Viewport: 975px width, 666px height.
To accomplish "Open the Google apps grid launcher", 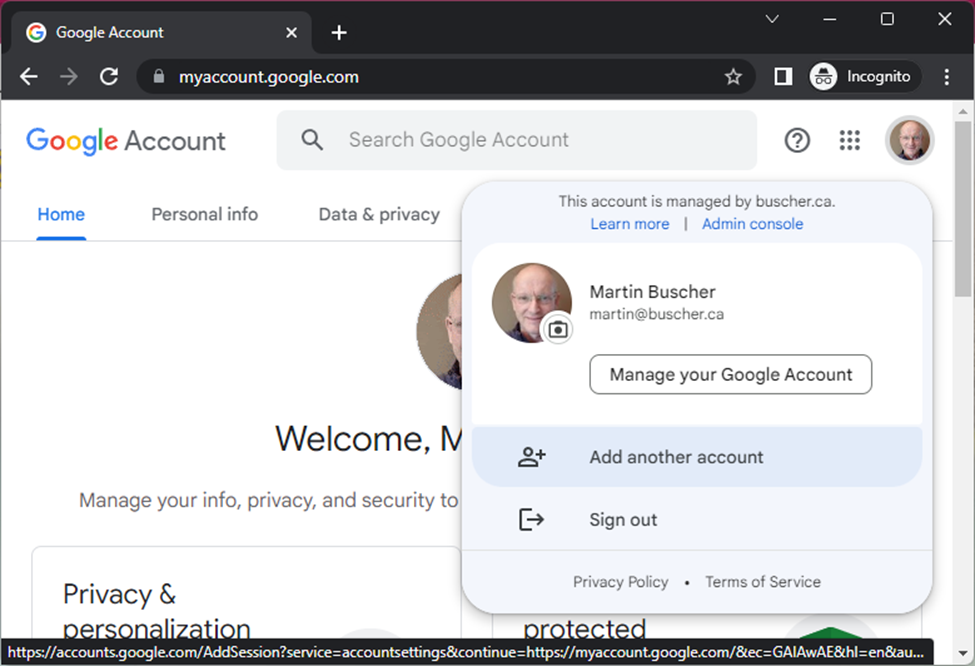I will [849, 141].
